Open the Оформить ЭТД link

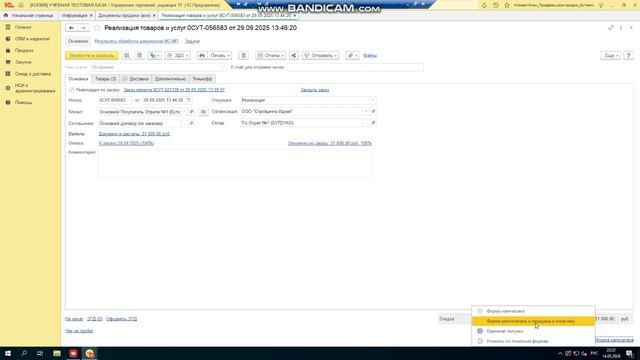tap(122, 319)
